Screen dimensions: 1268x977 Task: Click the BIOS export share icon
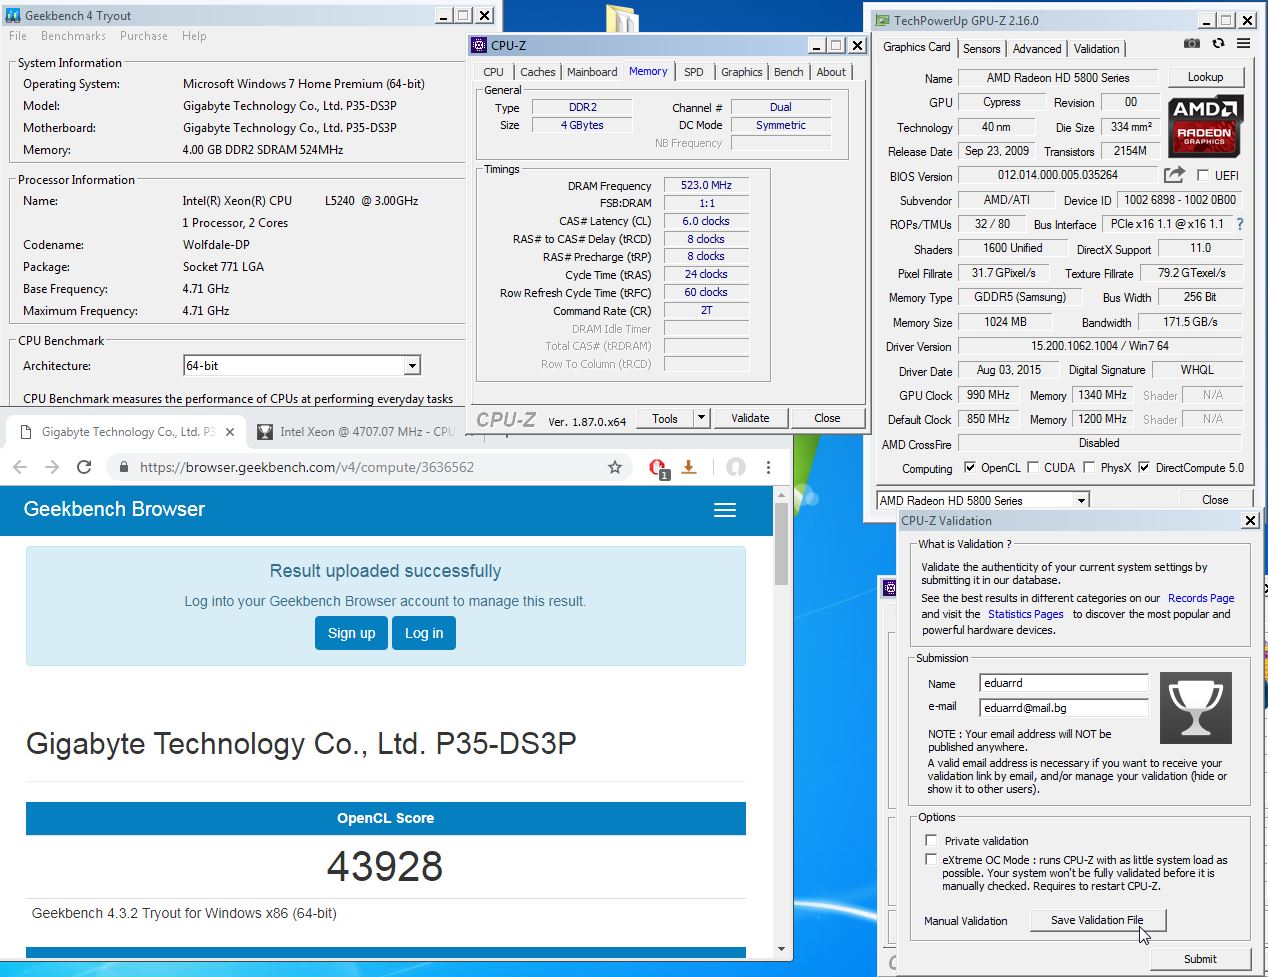[1174, 175]
